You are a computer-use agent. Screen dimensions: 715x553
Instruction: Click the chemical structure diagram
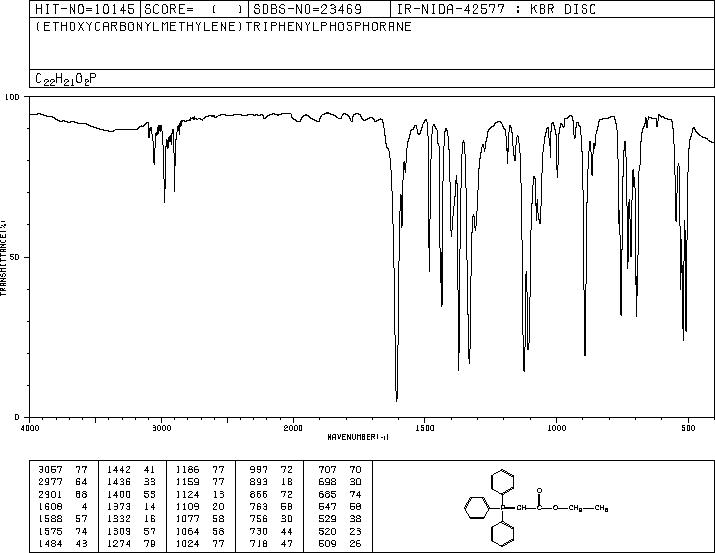(536, 507)
